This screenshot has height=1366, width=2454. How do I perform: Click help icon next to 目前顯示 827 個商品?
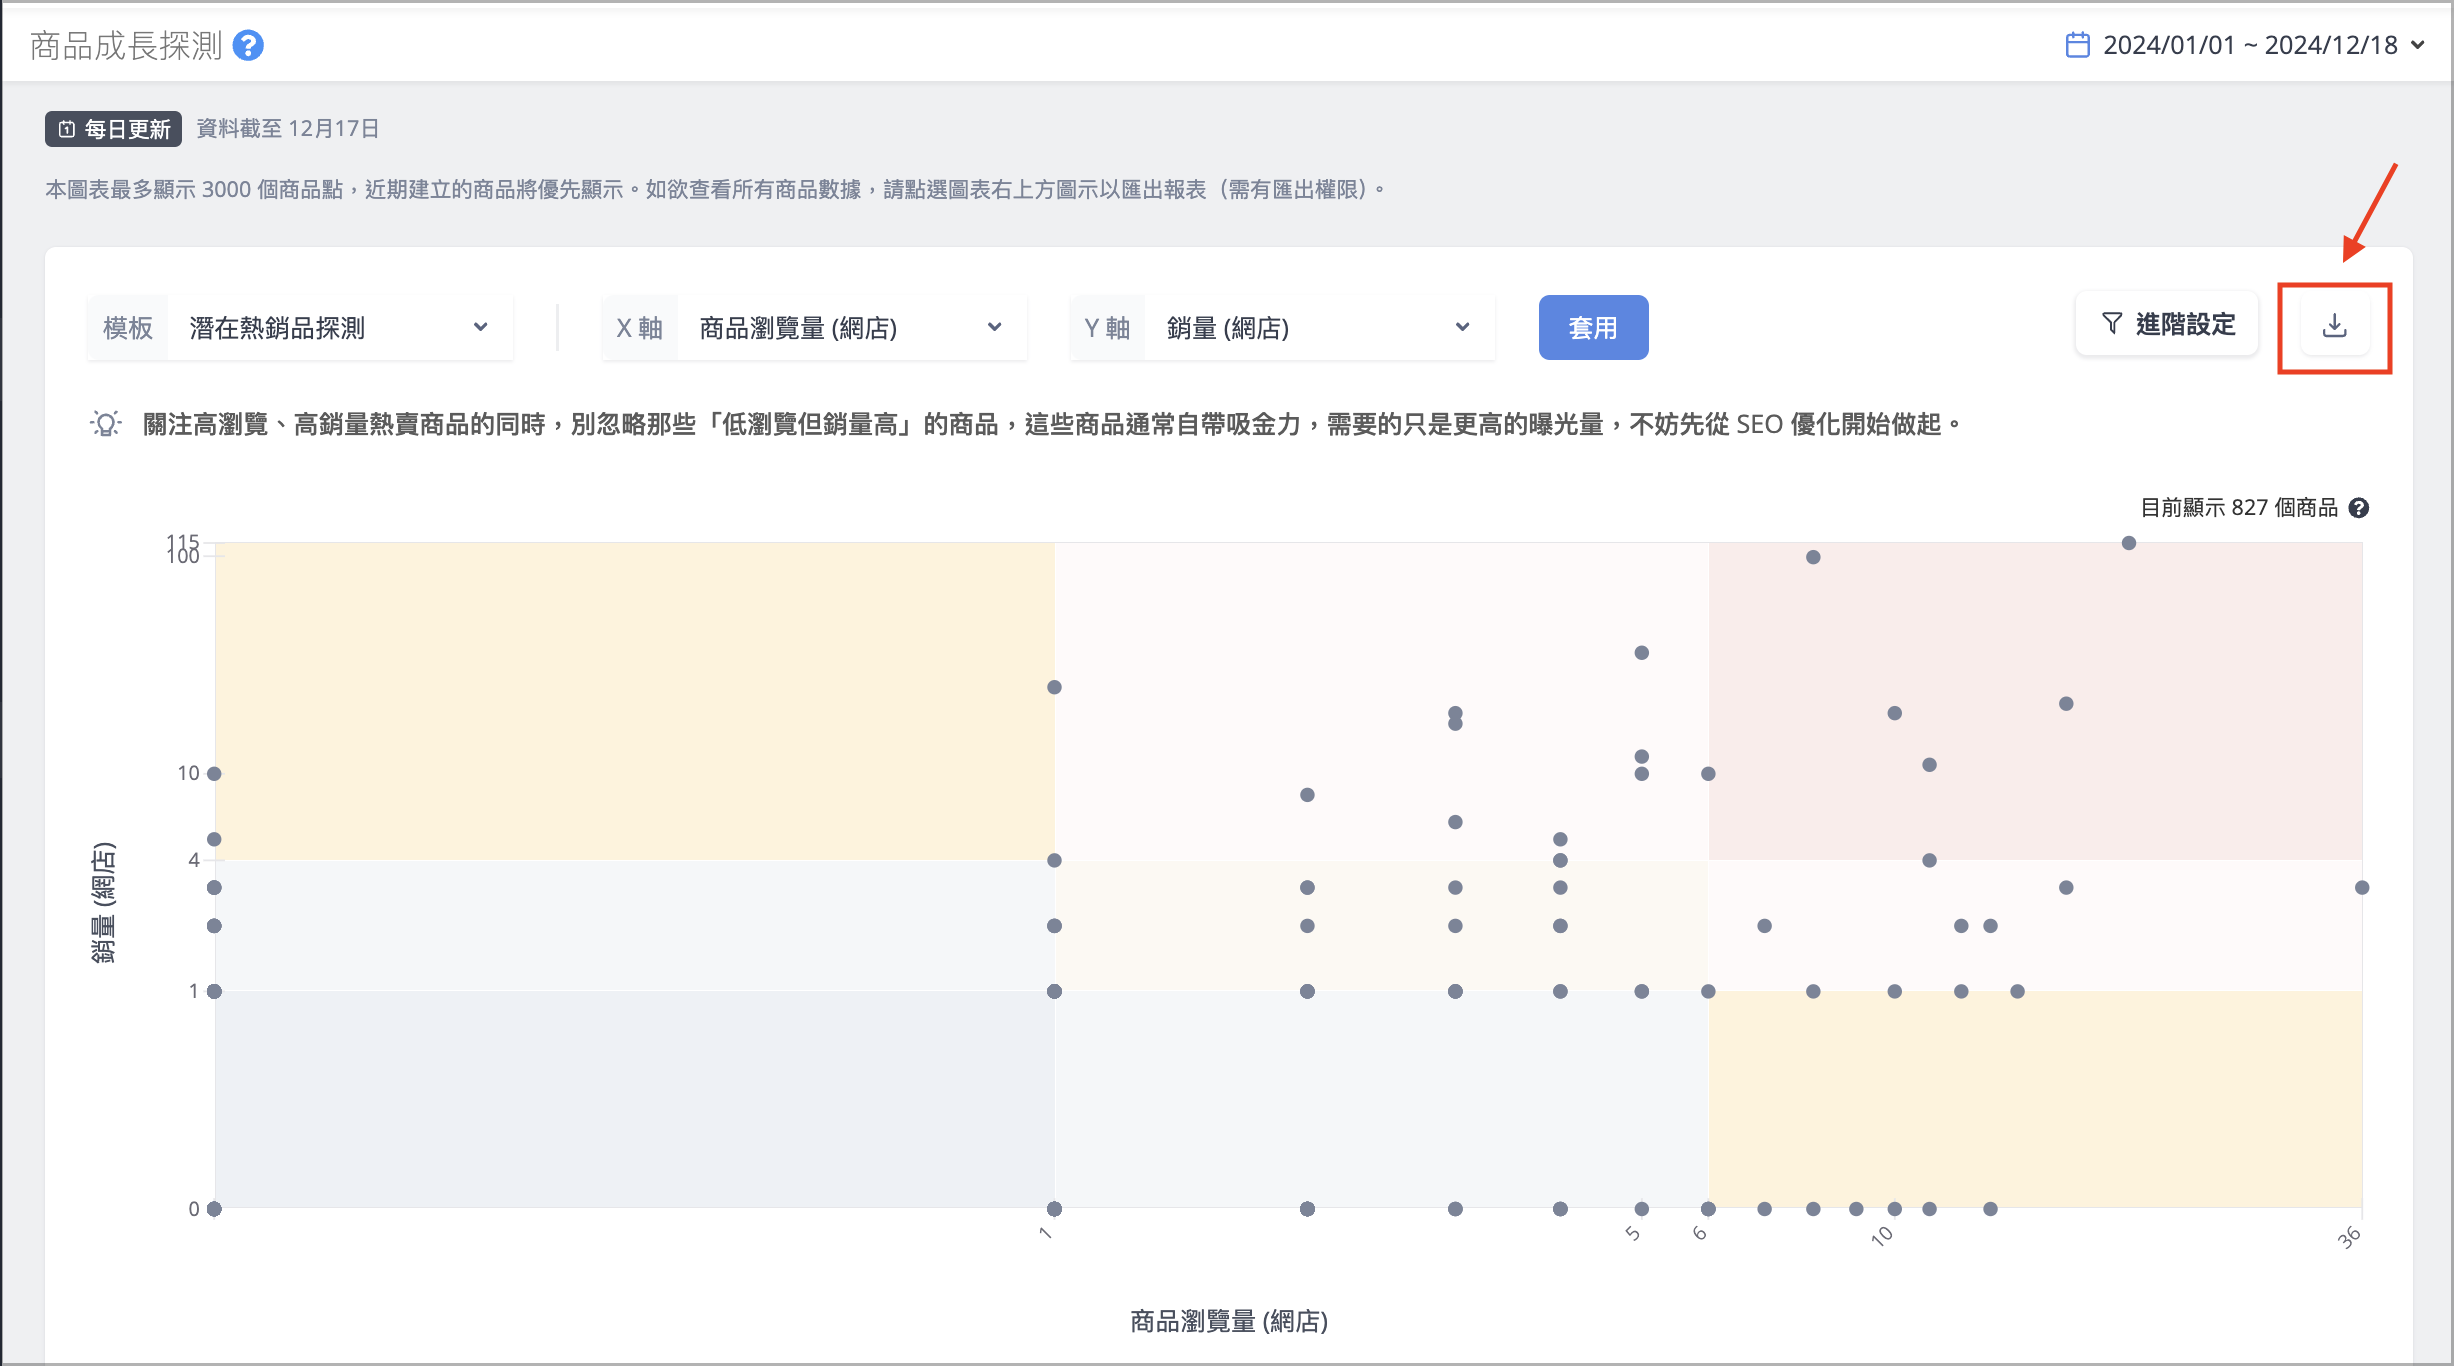2359,508
